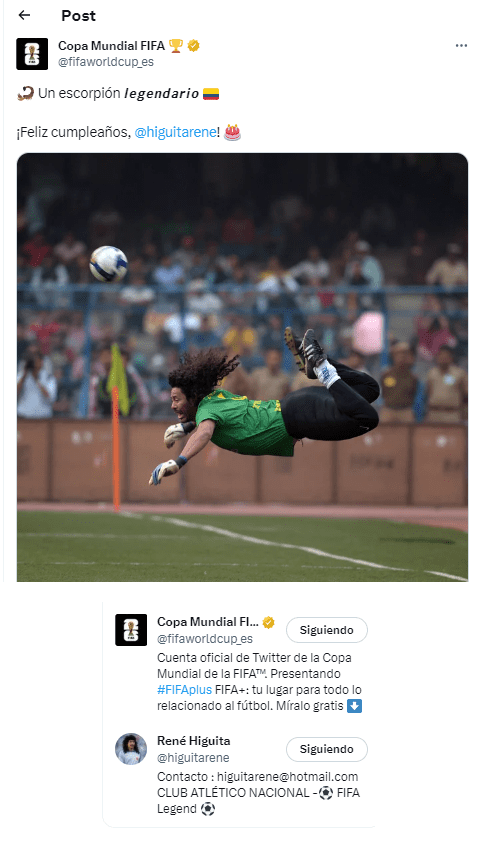Toggle Siguiendo for Copa Mundial FIFA account
Screen dimensions: 478x852
pyautogui.click(x=326, y=630)
